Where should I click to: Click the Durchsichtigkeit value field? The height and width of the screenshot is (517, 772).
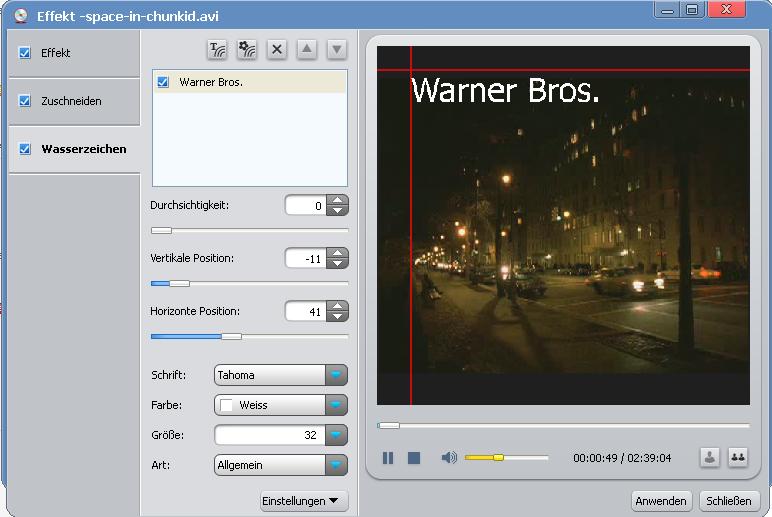click(306, 205)
